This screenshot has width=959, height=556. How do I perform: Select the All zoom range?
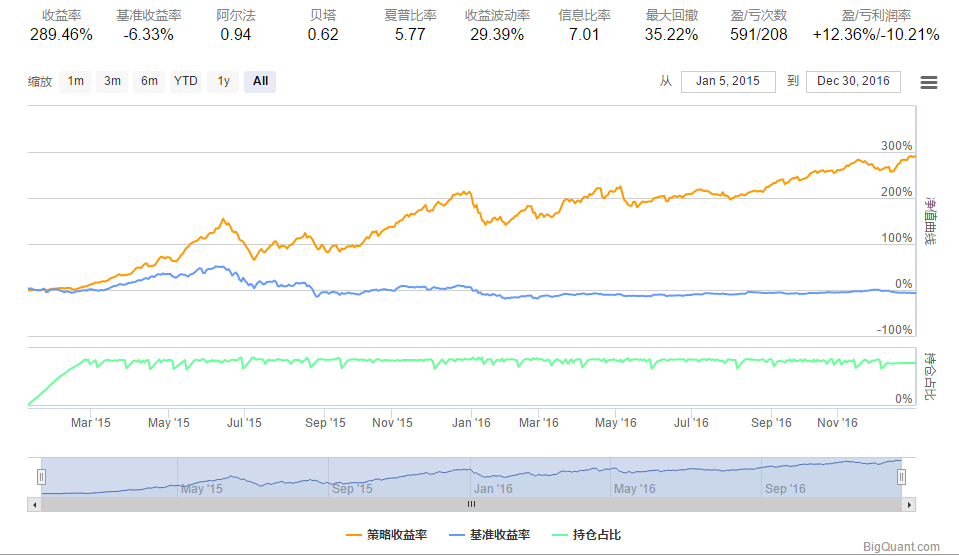pos(260,81)
